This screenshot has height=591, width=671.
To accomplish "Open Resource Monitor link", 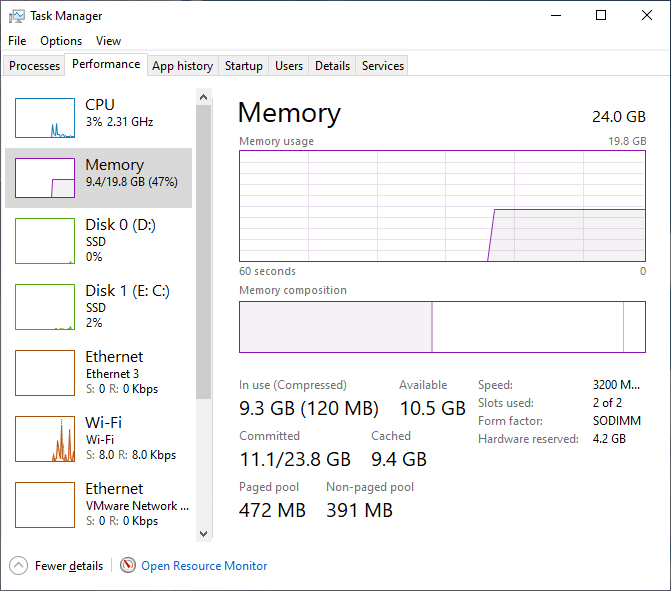I will (x=204, y=566).
